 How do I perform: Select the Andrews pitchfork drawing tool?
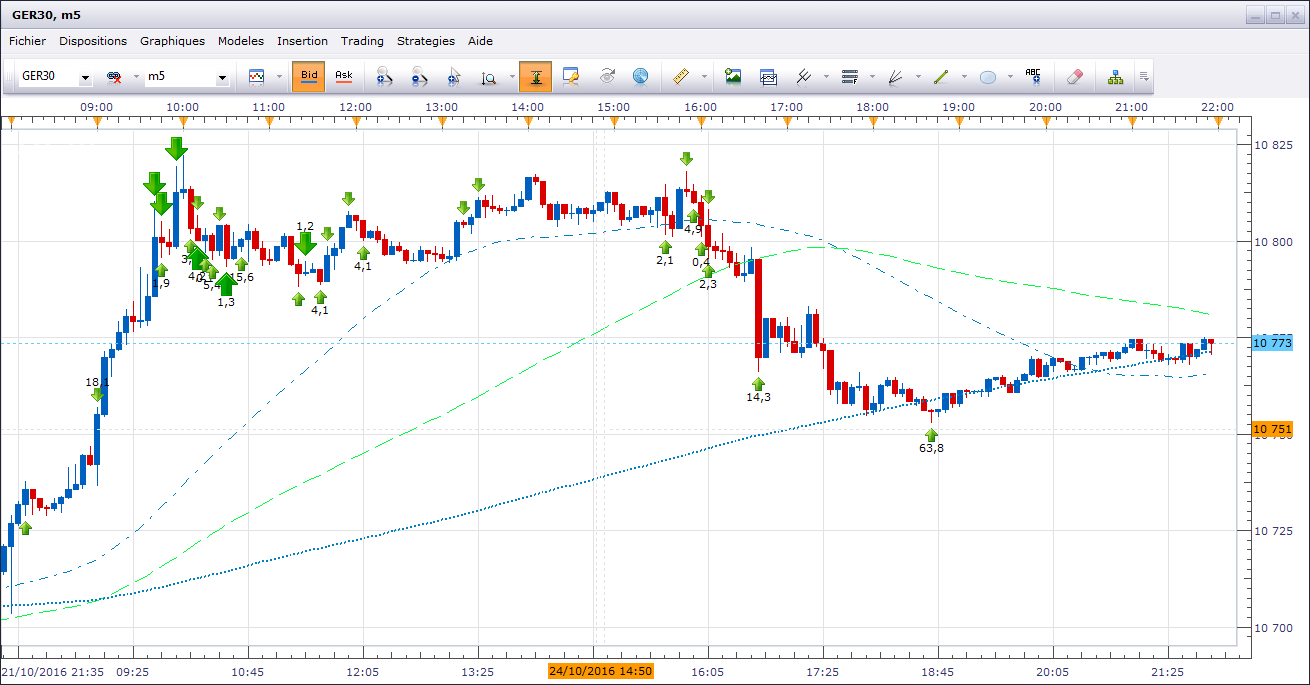[803, 76]
